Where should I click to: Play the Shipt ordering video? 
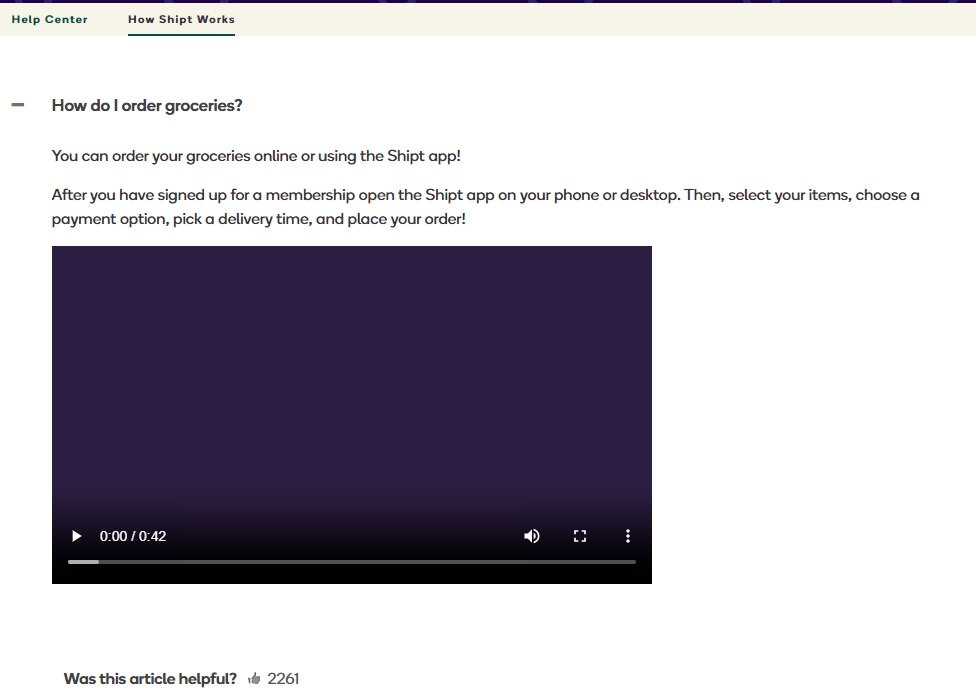tap(77, 536)
